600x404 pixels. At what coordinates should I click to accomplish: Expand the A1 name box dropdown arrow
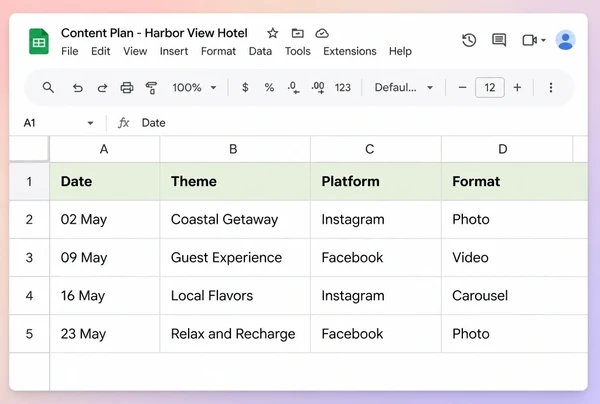[x=90, y=123]
